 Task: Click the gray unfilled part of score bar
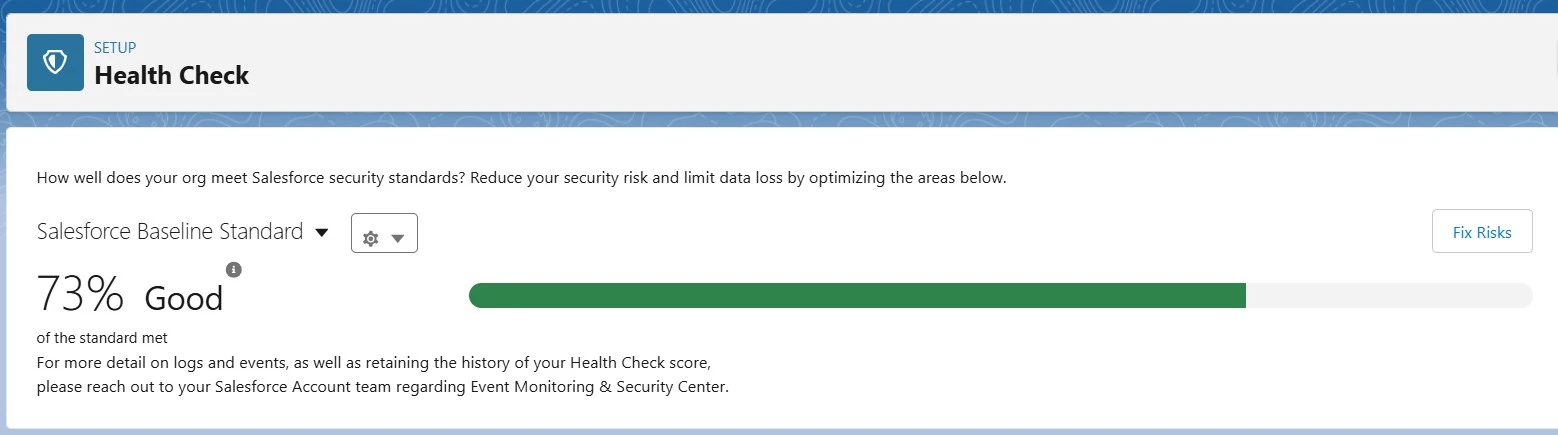tap(1388, 296)
